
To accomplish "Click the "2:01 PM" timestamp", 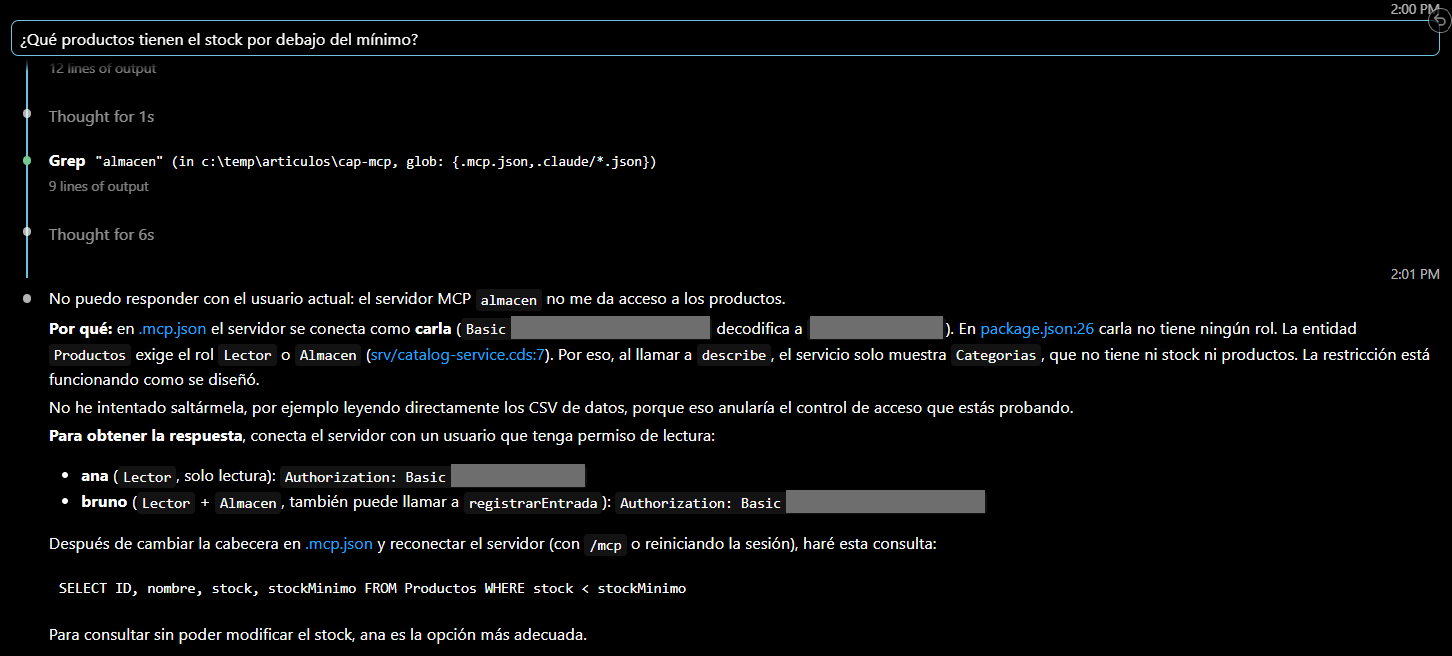I will click(x=1415, y=273).
